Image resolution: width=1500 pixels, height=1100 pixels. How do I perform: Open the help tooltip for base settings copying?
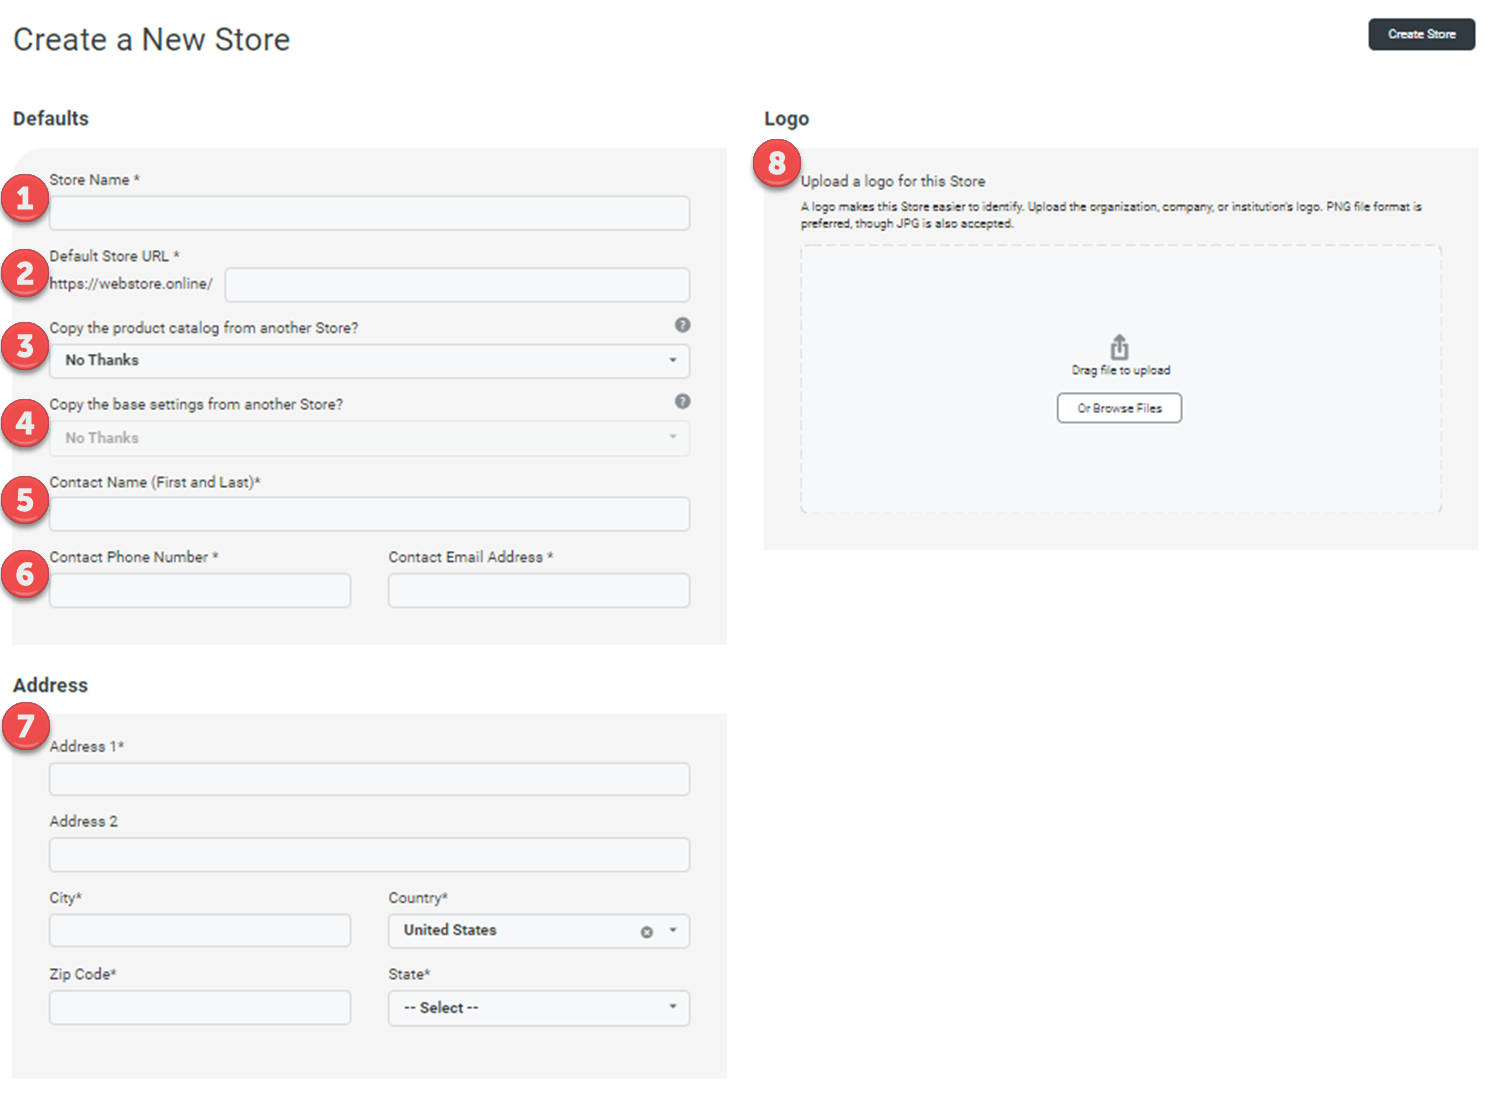(683, 401)
